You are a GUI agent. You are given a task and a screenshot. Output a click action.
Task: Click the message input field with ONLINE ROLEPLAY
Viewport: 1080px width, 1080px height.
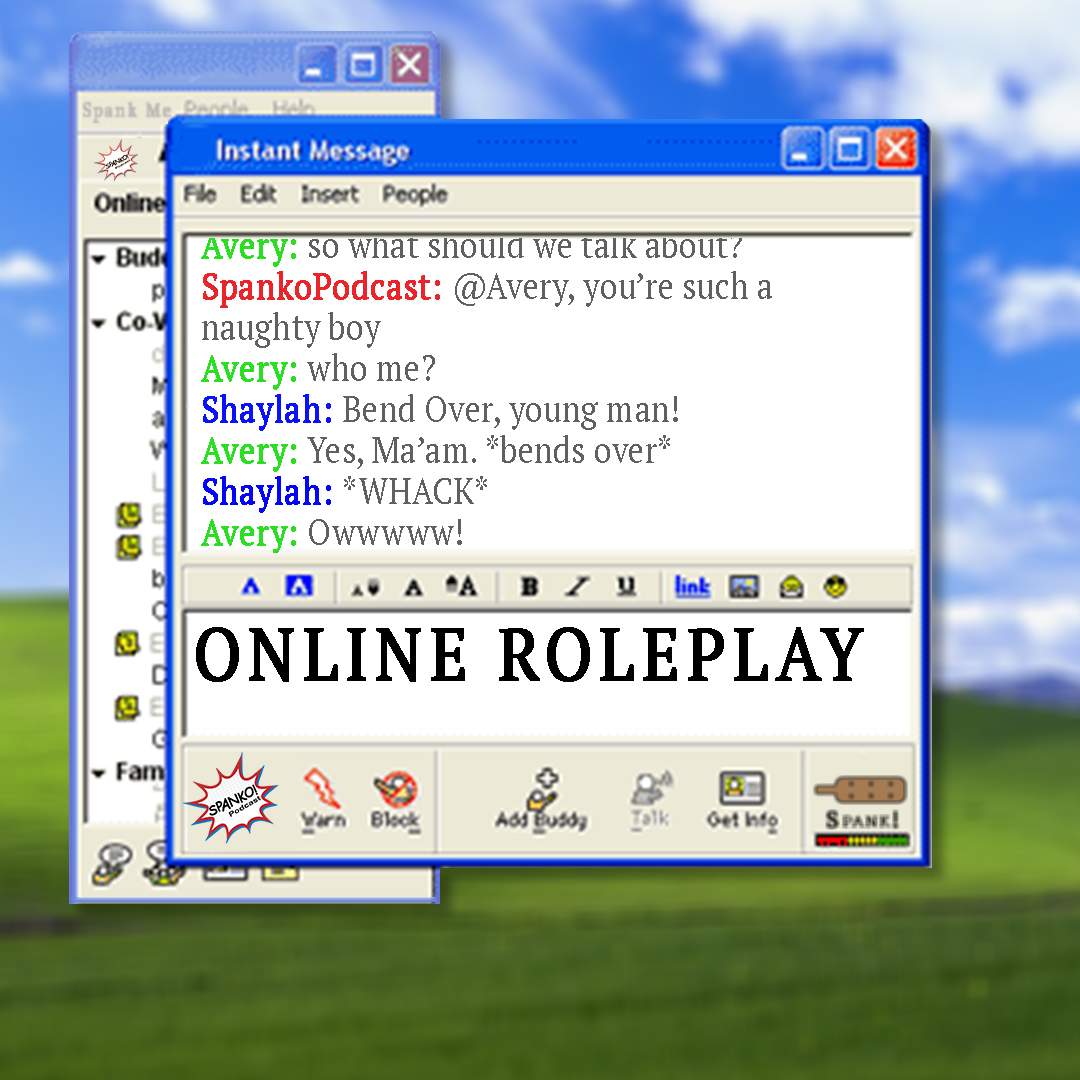(548, 674)
